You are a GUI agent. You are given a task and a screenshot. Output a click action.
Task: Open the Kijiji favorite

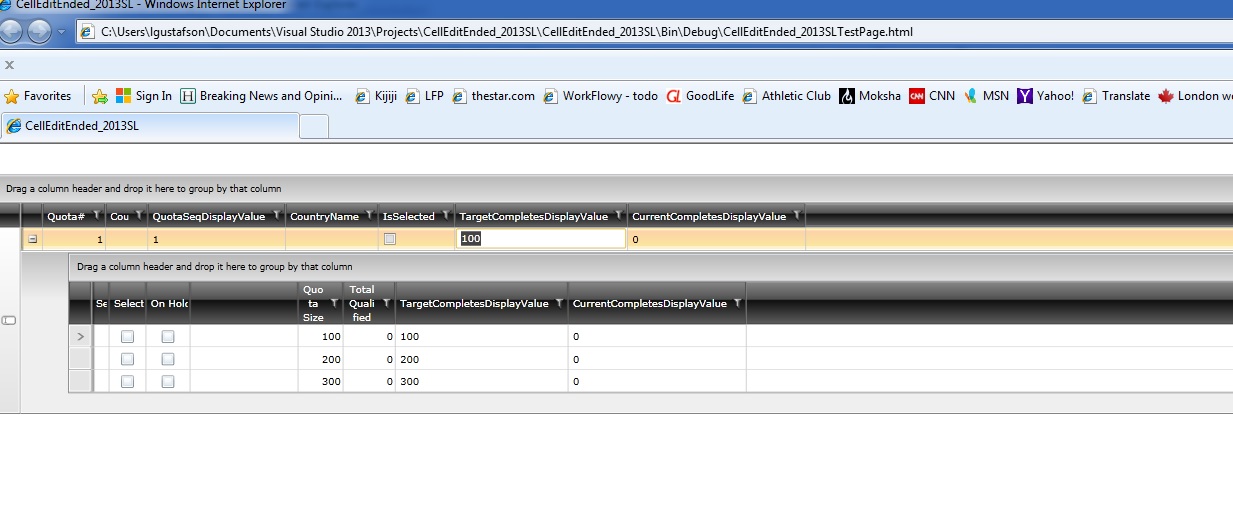pos(376,96)
